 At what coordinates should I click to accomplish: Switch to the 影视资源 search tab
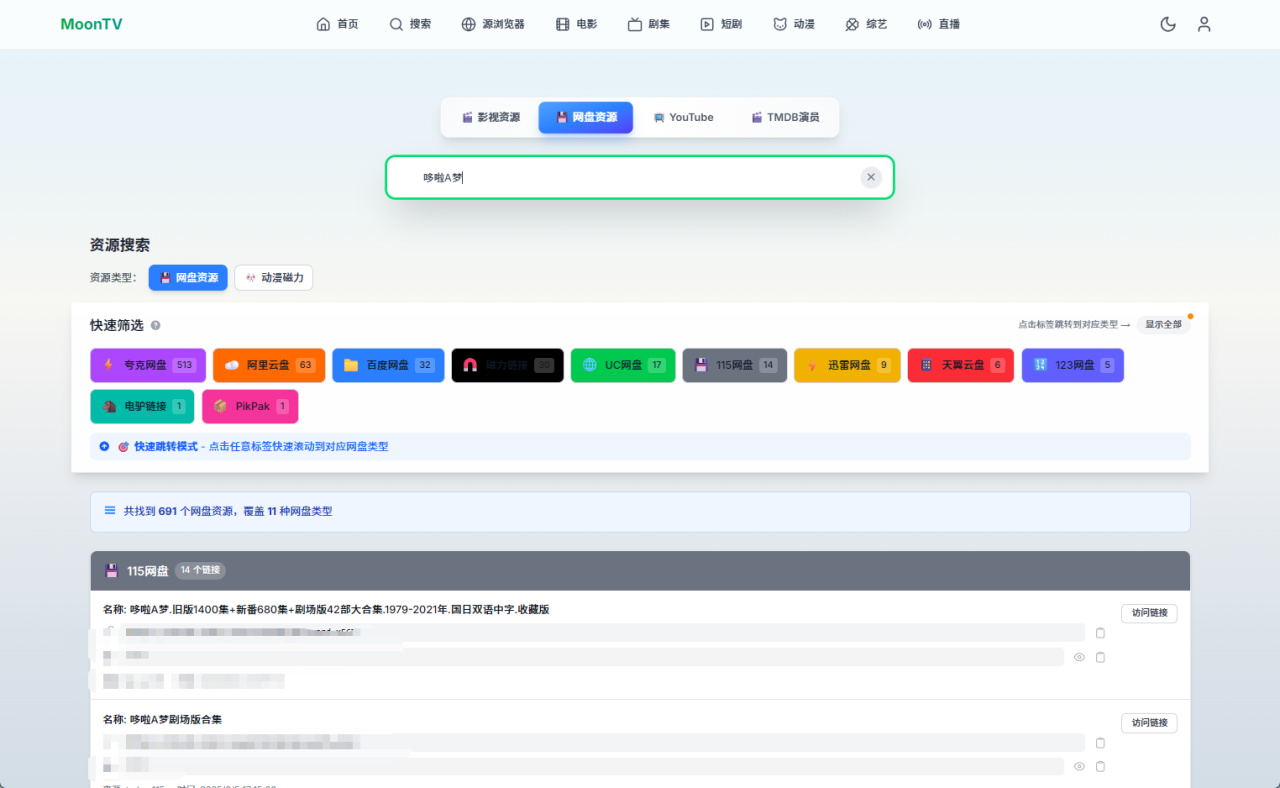tap(491, 117)
